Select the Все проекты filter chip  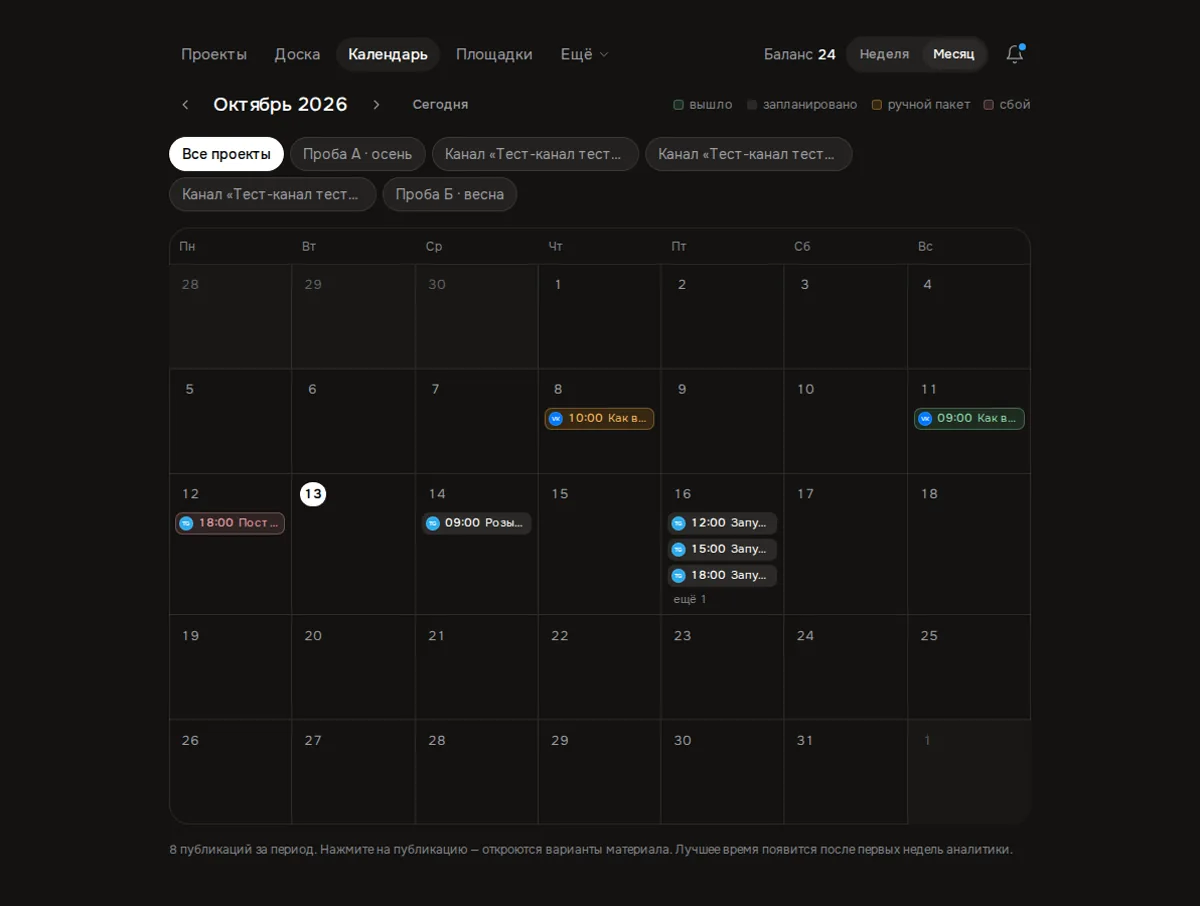226,154
